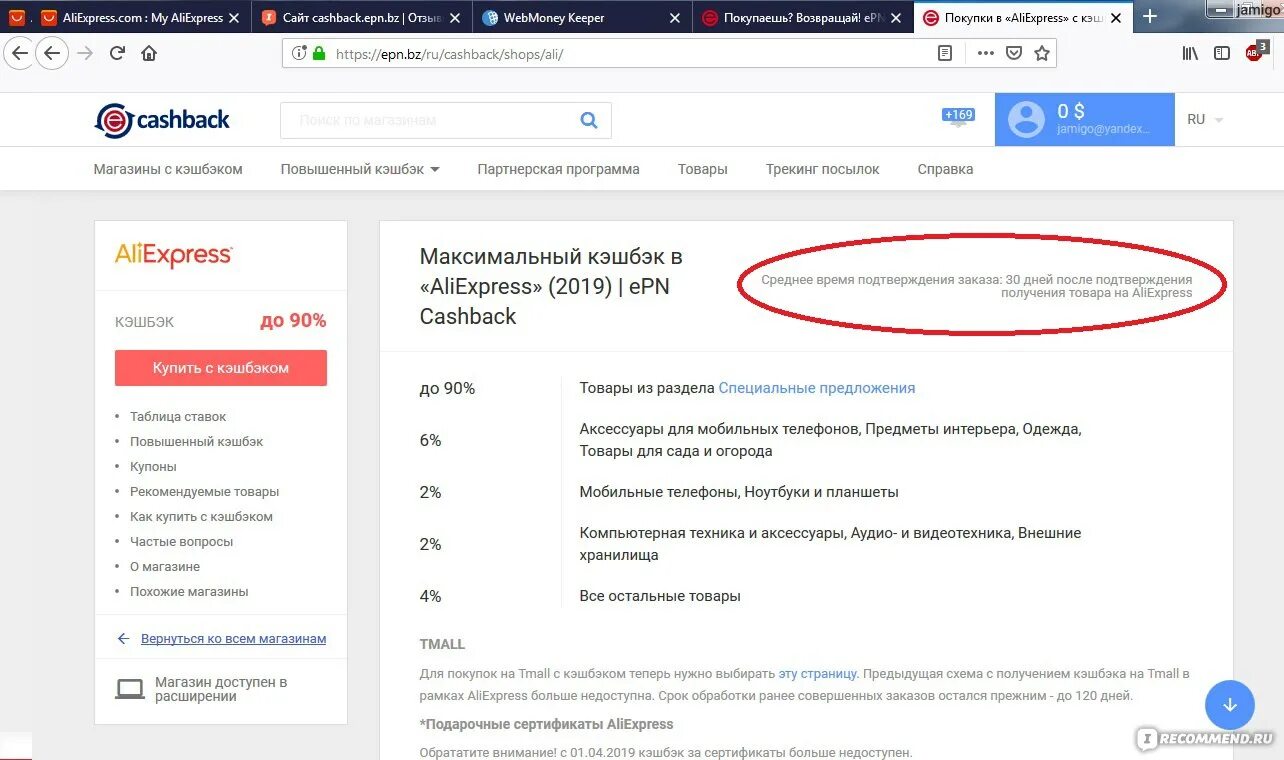Expand Повышенный кэшбэк dropdown menu

point(360,169)
